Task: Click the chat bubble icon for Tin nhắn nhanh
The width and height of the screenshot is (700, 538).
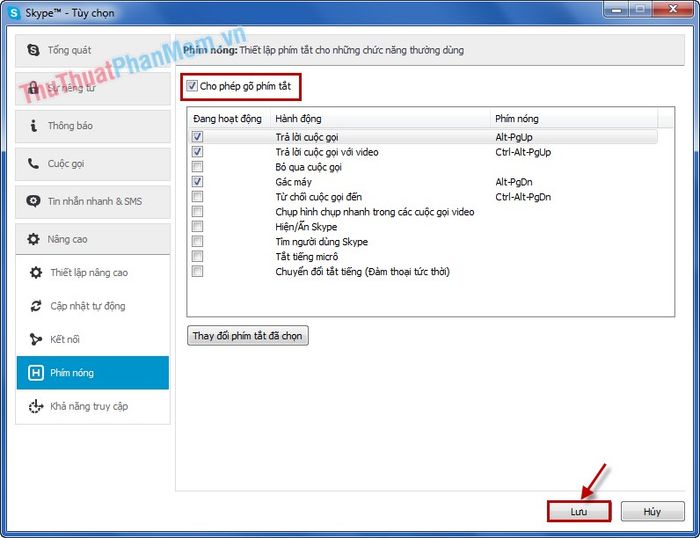Action: [x=33, y=201]
